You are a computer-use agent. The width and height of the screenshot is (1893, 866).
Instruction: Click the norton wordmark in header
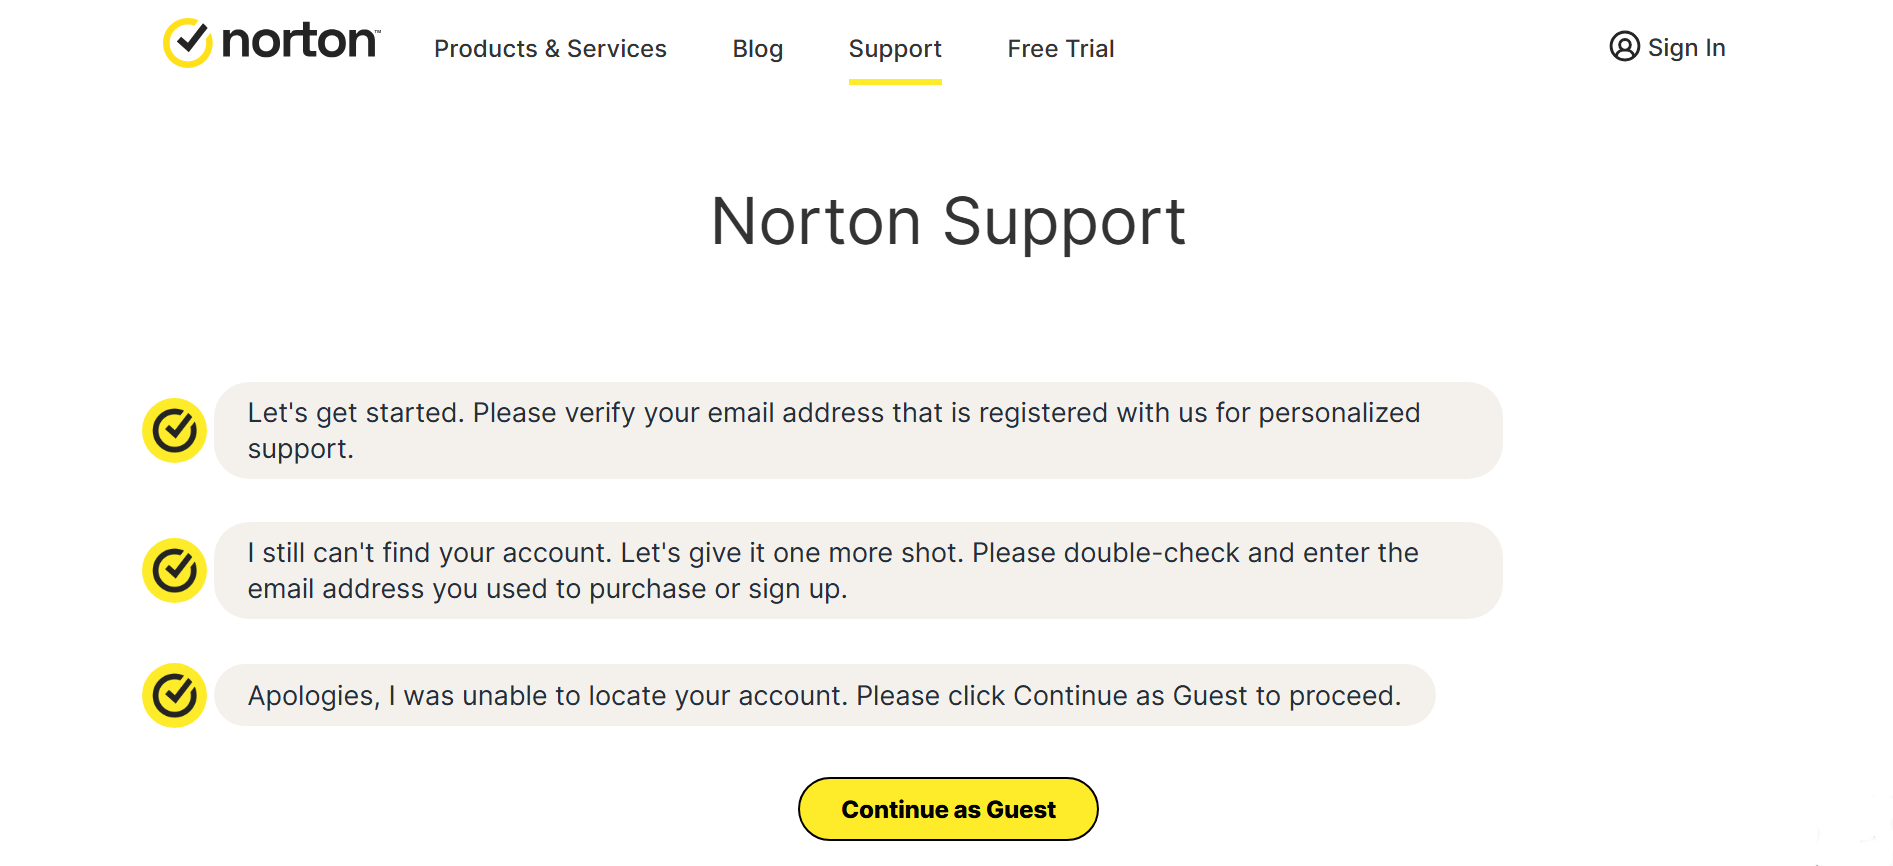299,42
